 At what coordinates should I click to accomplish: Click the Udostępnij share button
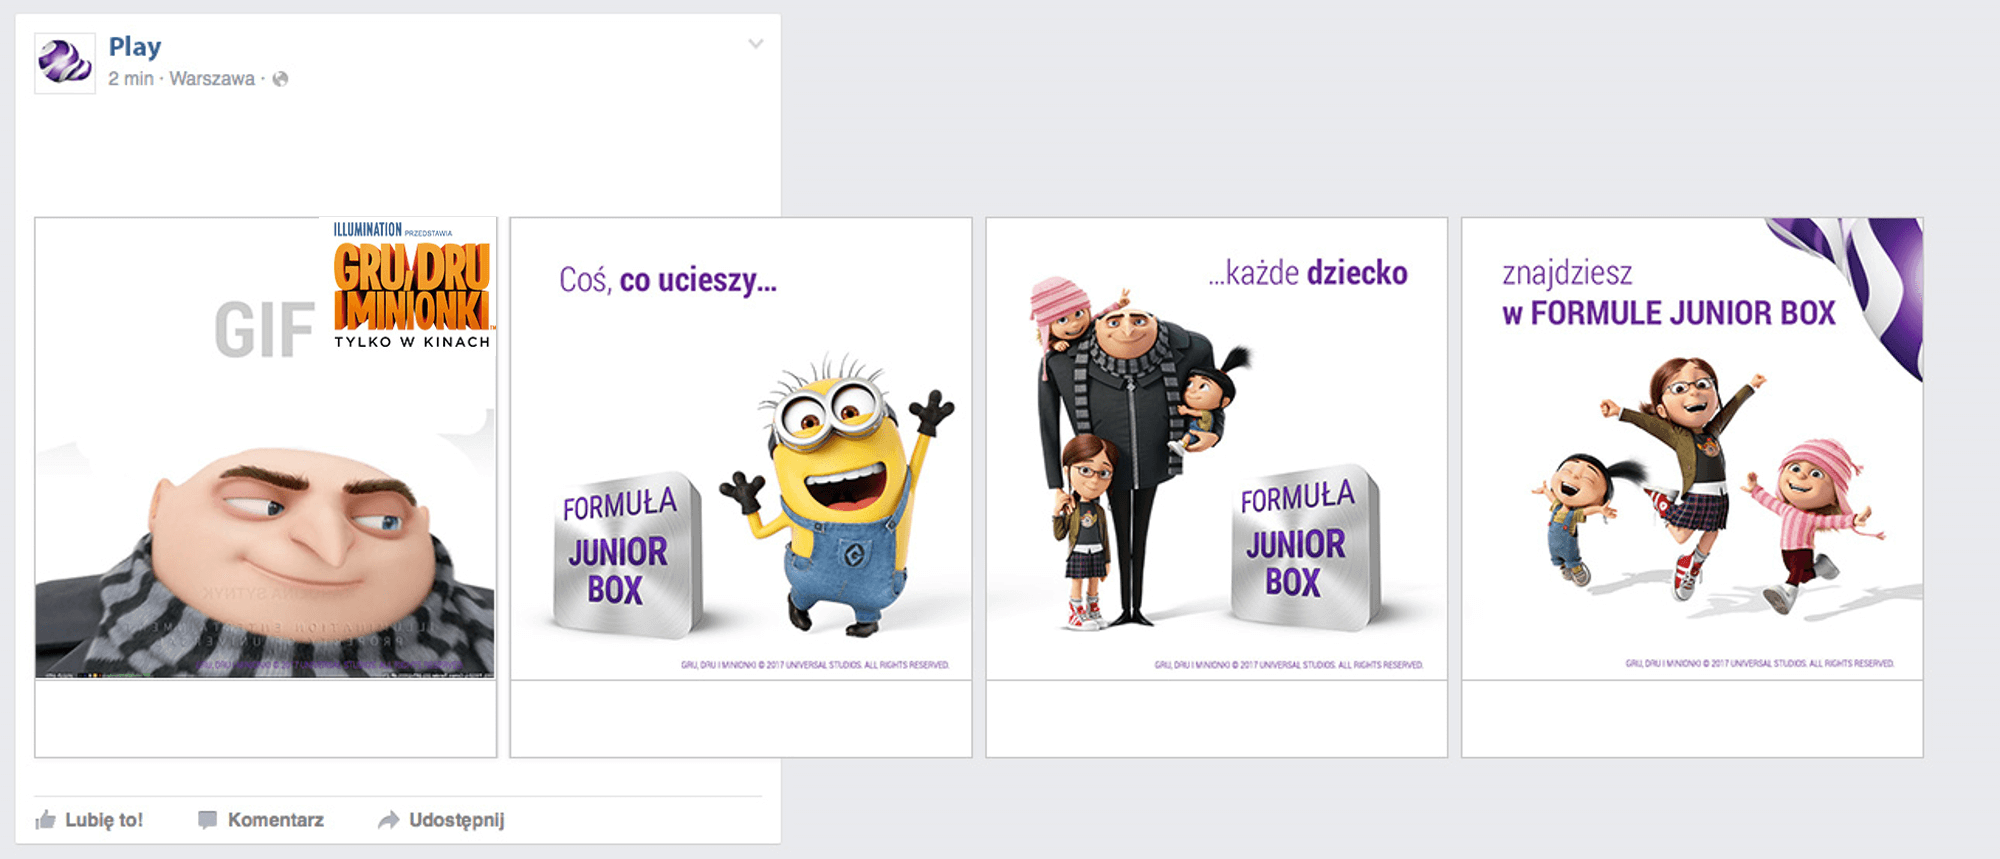click(441, 820)
